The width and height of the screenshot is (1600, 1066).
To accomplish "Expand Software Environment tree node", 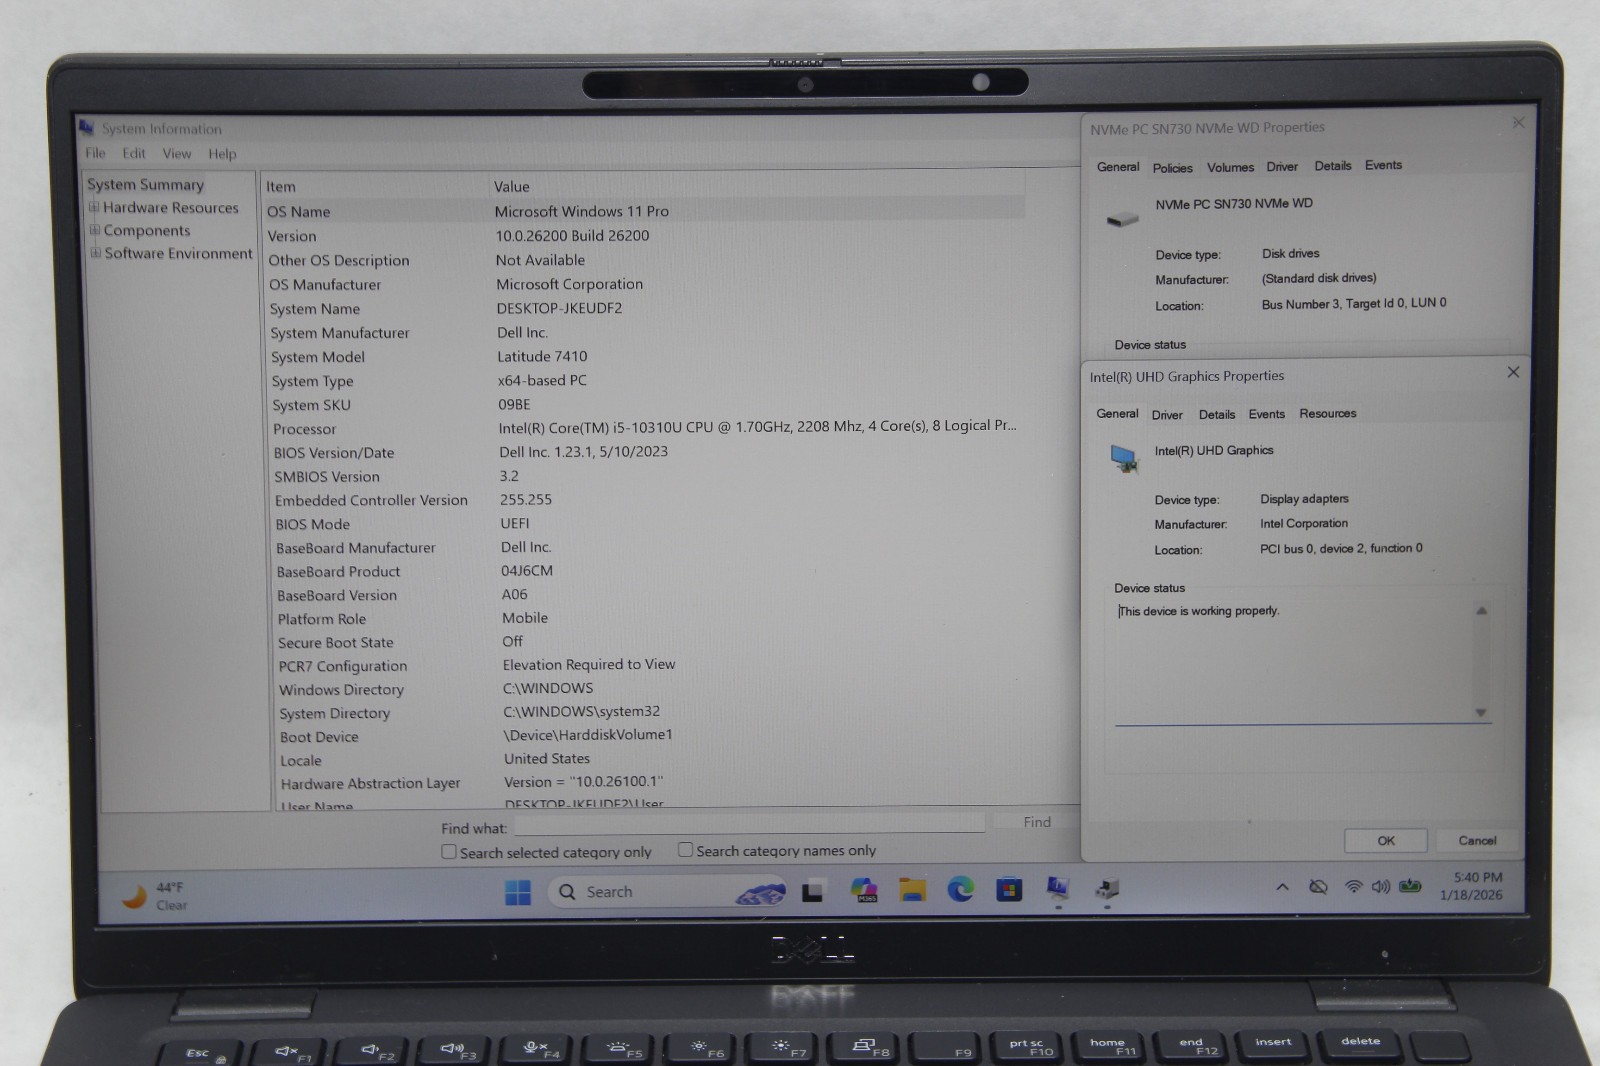I will pyautogui.click(x=96, y=253).
